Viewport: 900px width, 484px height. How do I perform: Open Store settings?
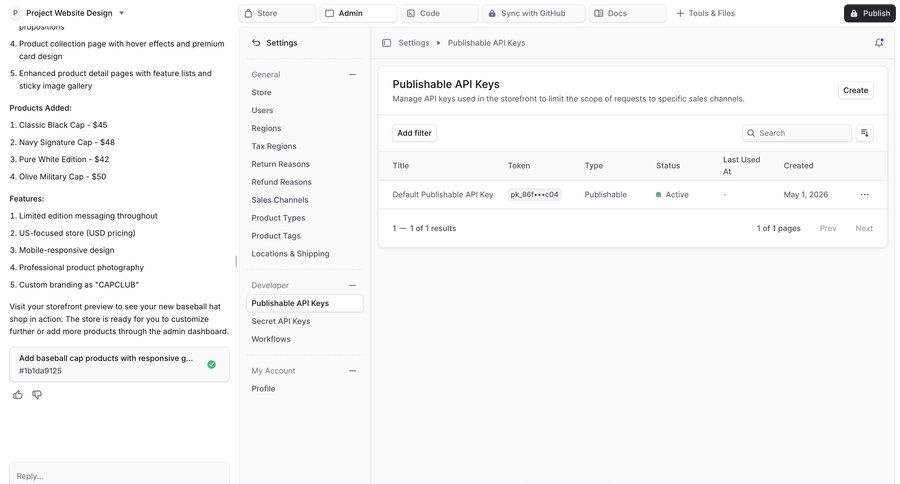pyautogui.click(x=261, y=92)
